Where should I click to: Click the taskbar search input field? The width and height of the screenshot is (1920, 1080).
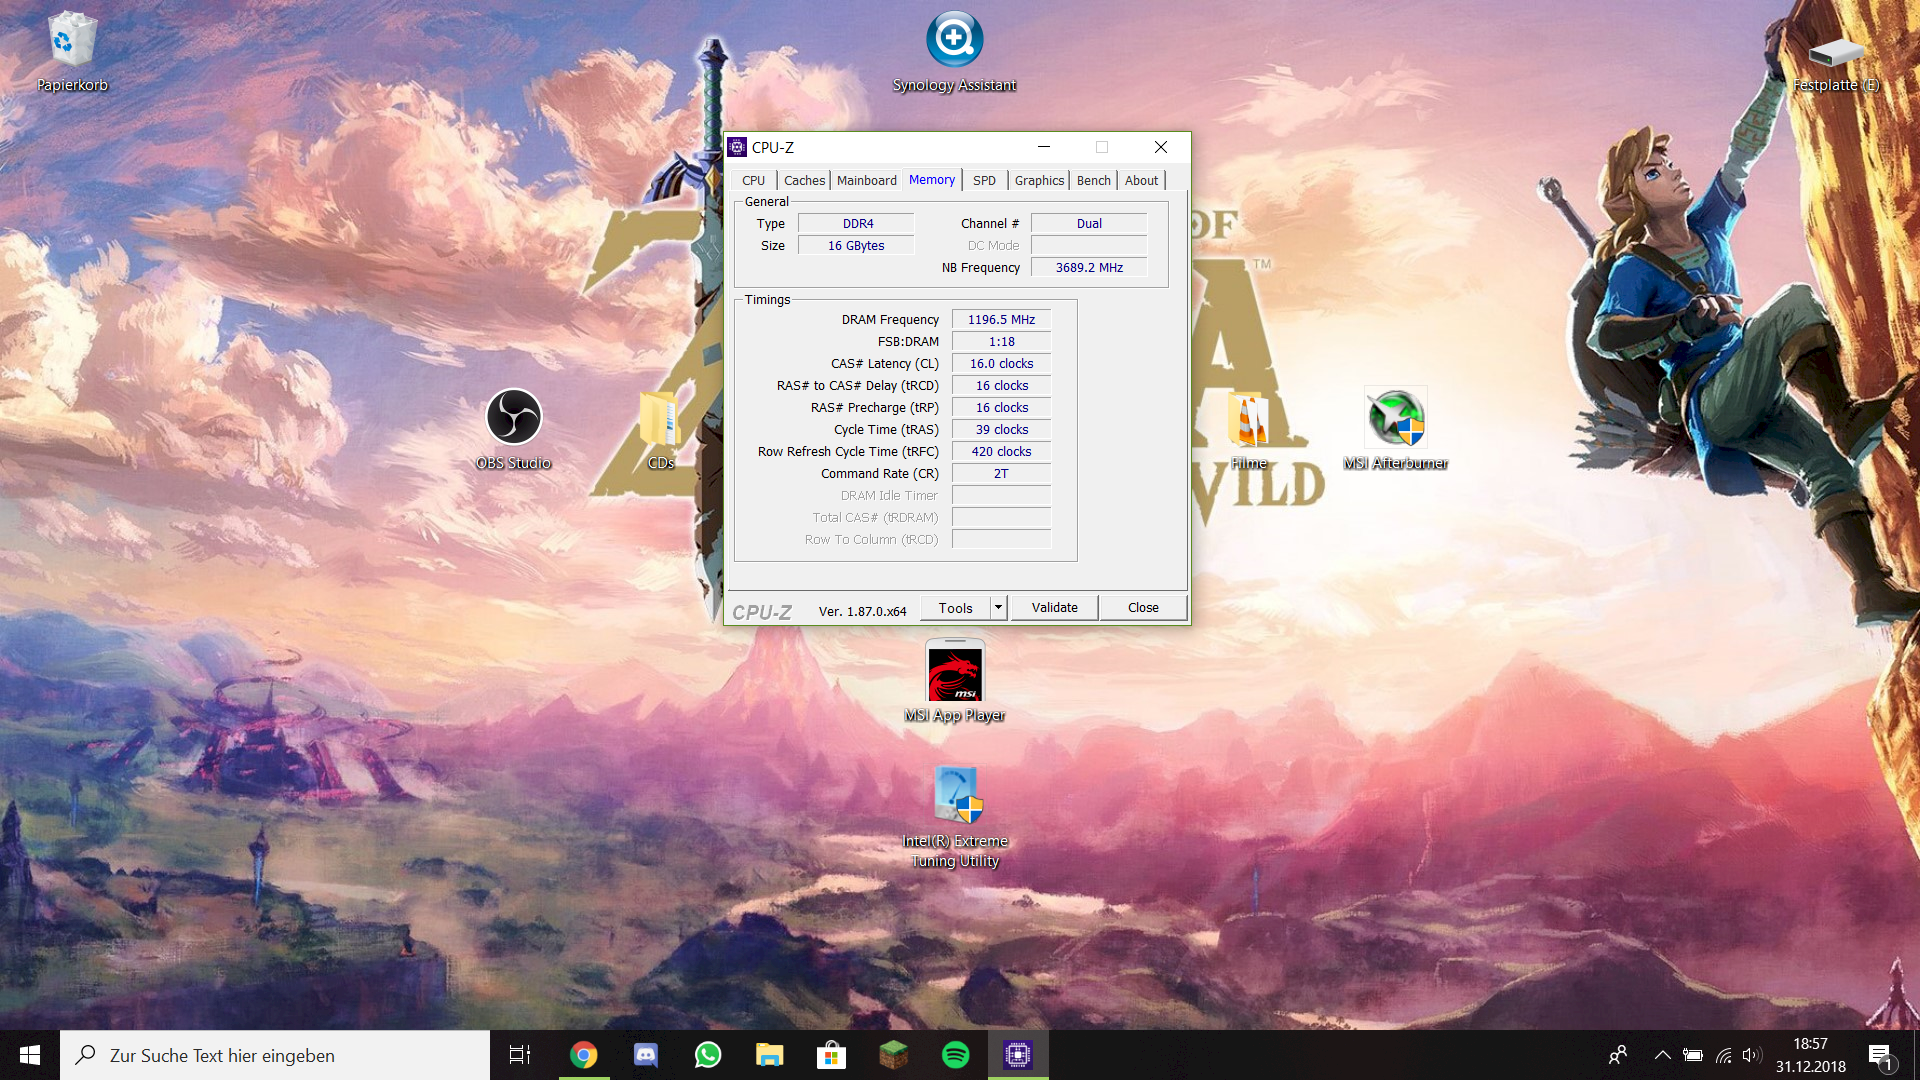(274, 1054)
